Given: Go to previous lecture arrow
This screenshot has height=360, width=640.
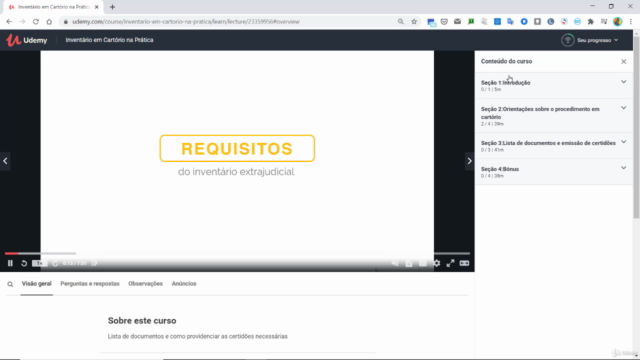Looking at the screenshot, I should [x=5, y=161].
